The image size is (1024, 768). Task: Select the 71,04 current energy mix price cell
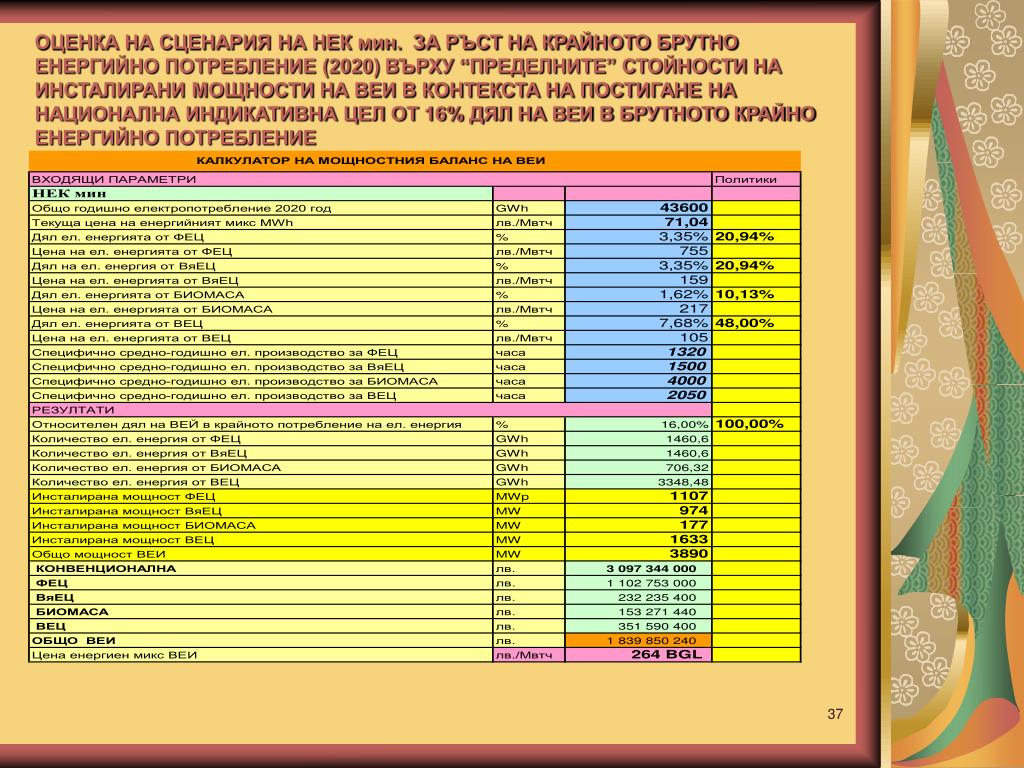click(x=638, y=222)
